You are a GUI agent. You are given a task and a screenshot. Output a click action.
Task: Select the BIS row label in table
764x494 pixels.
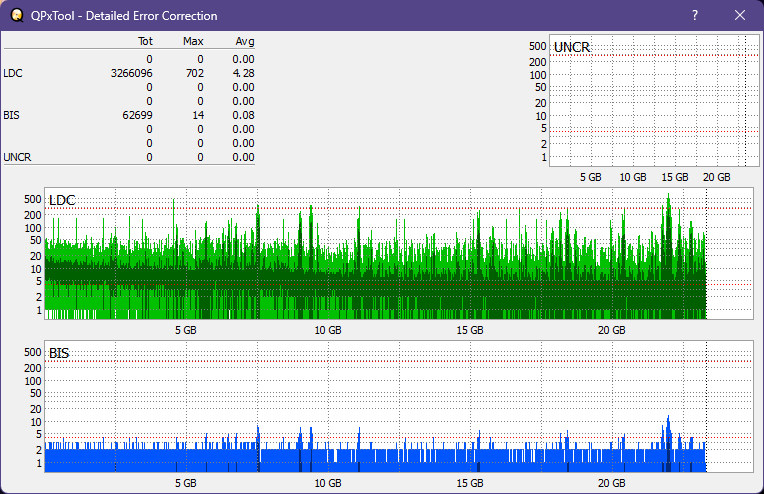(11, 115)
